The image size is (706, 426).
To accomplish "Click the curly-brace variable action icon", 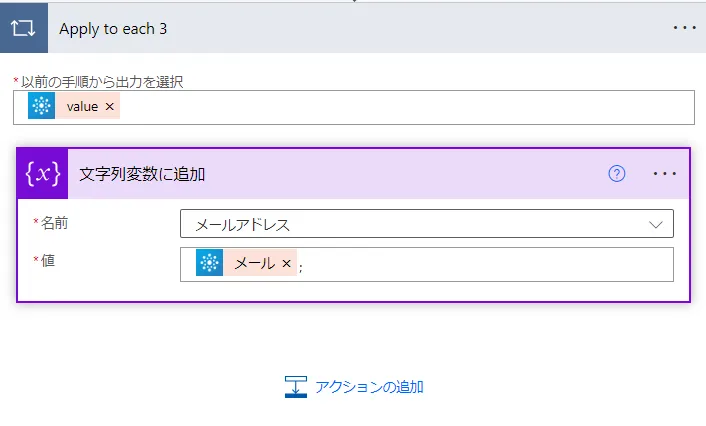I will (43, 174).
